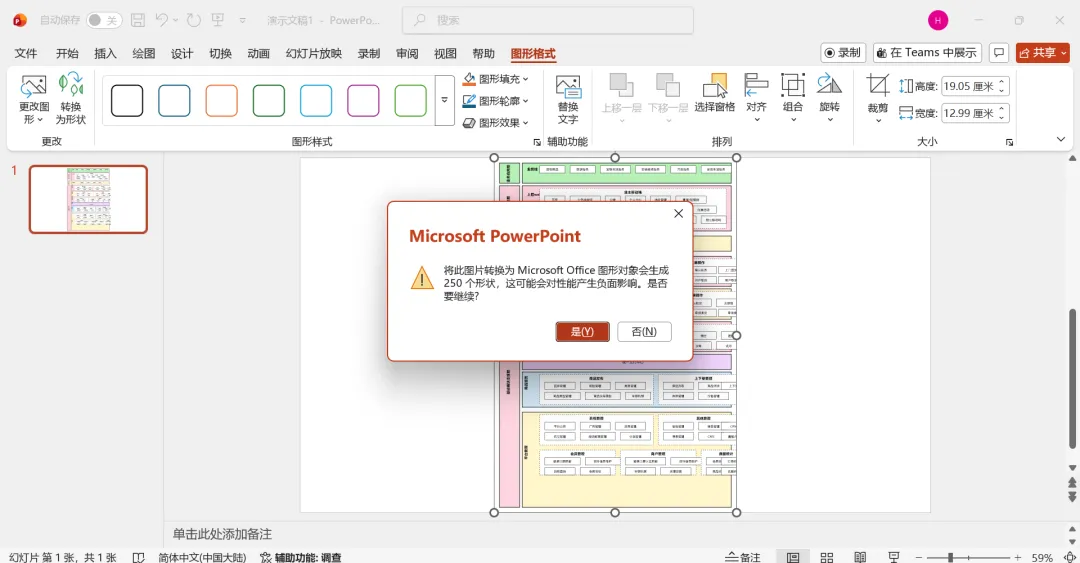1080x563 pixels.
Task: Select the black outline shape style
Action: click(127, 101)
